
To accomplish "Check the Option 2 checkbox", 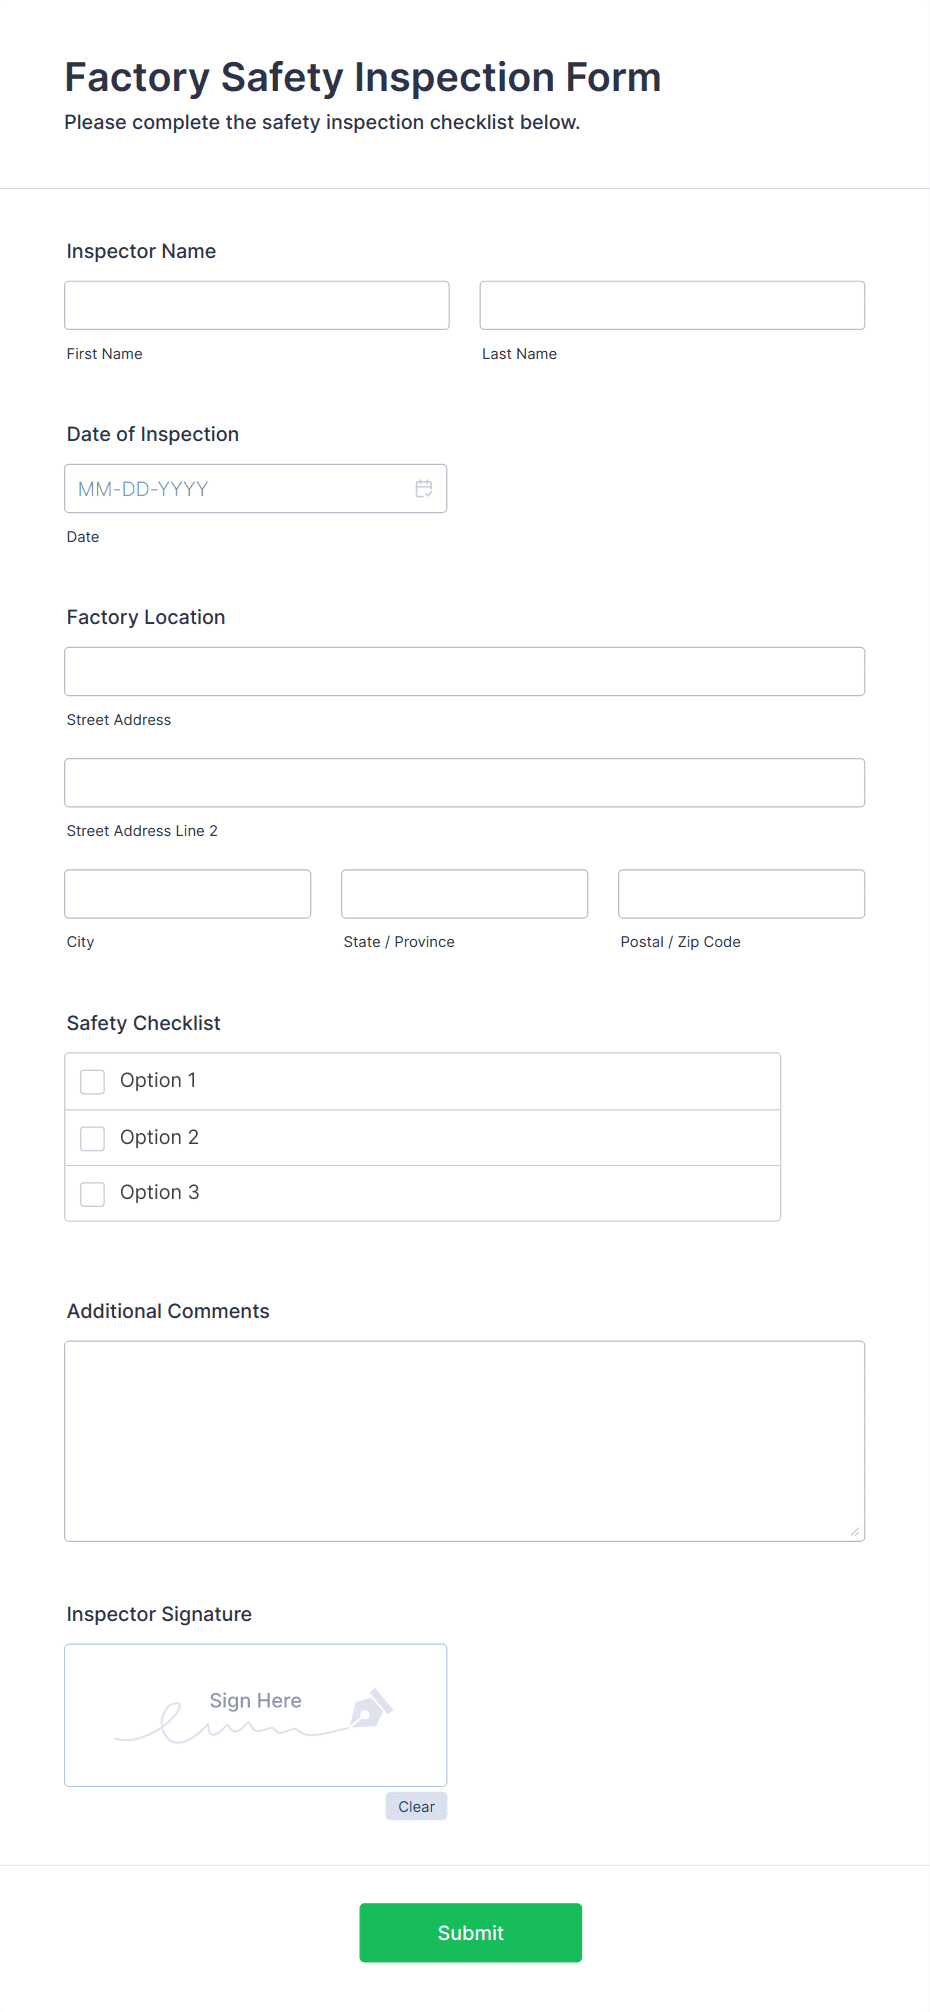I will [92, 1137].
